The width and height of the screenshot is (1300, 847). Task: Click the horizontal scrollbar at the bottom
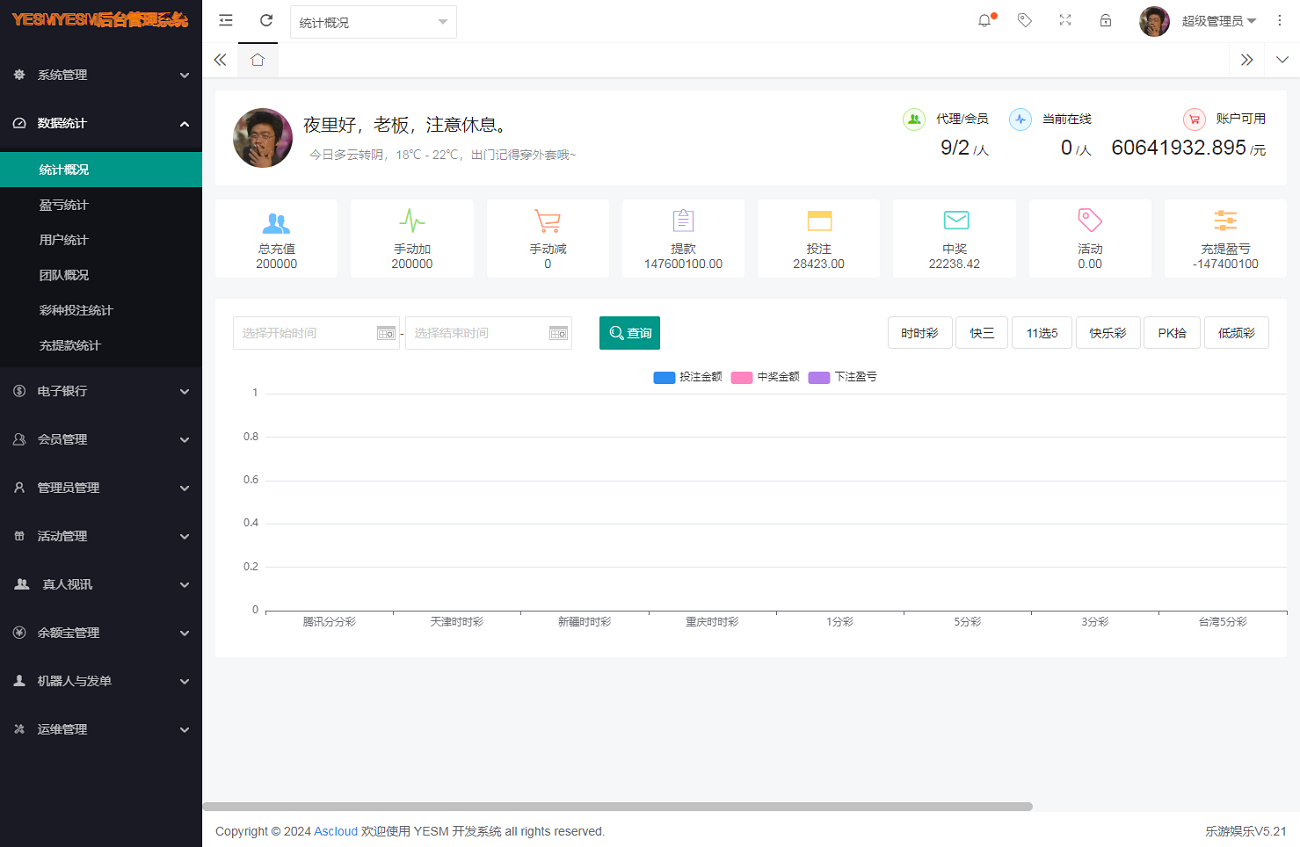617,806
